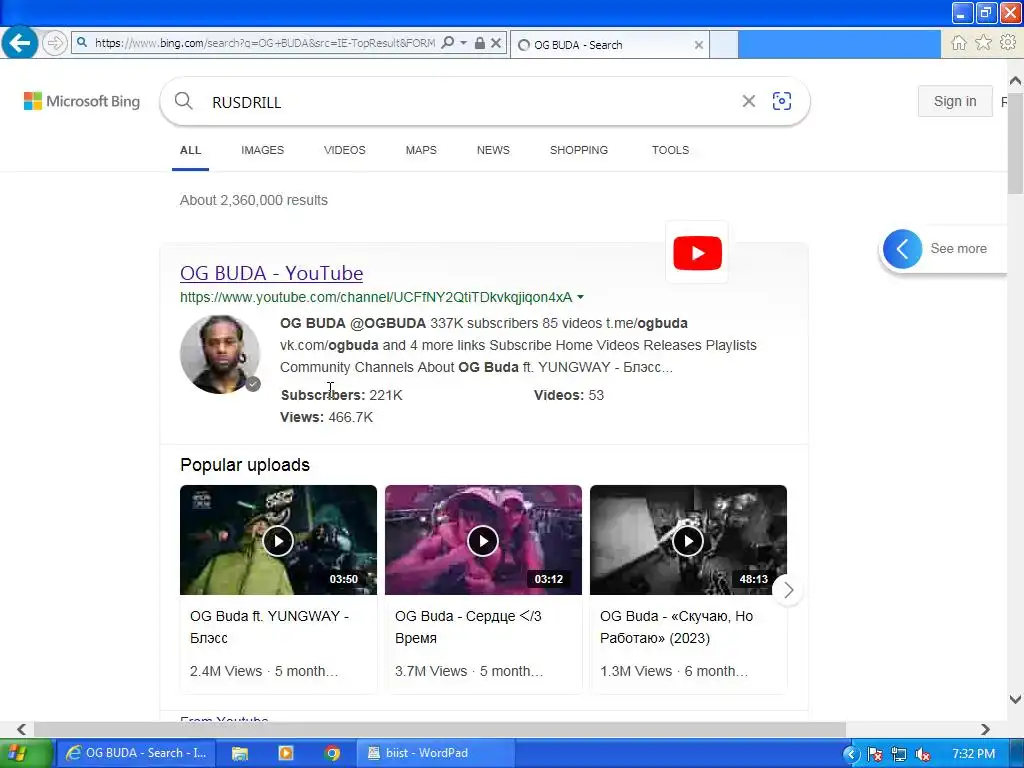Click Views: 466.7K text

pyautogui.click(x=327, y=417)
